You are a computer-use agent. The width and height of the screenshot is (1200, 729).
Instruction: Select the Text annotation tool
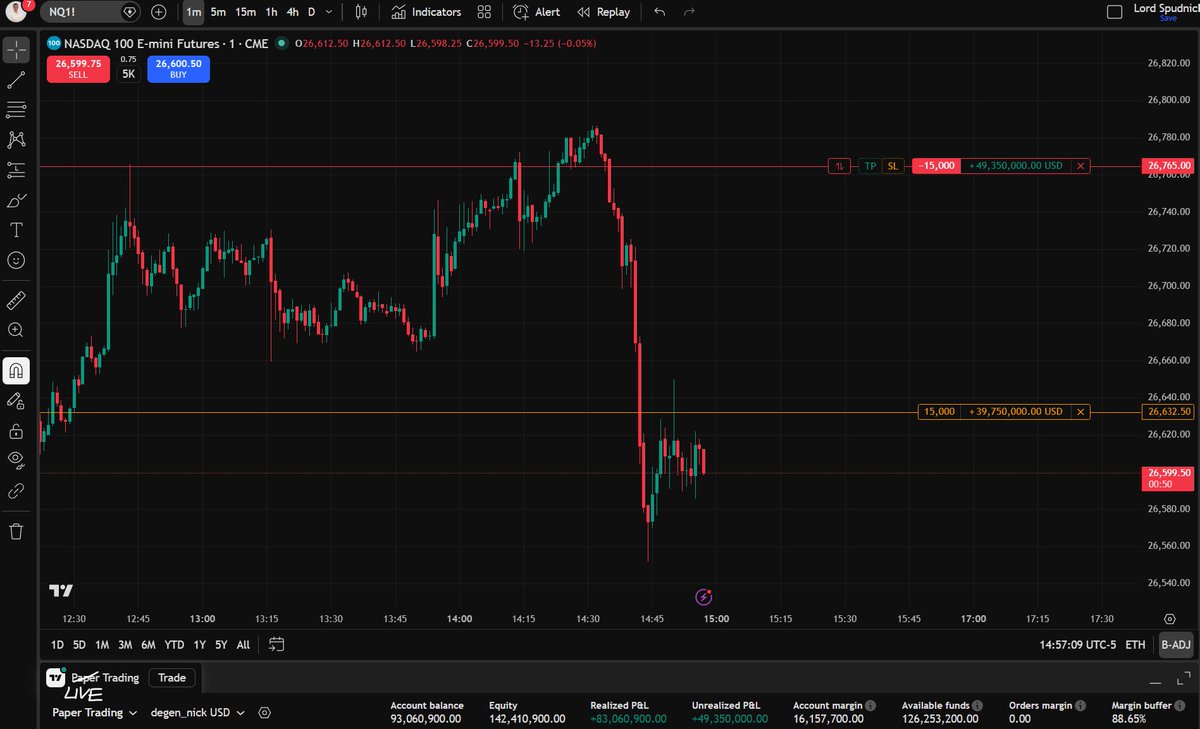pyautogui.click(x=16, y=230)
